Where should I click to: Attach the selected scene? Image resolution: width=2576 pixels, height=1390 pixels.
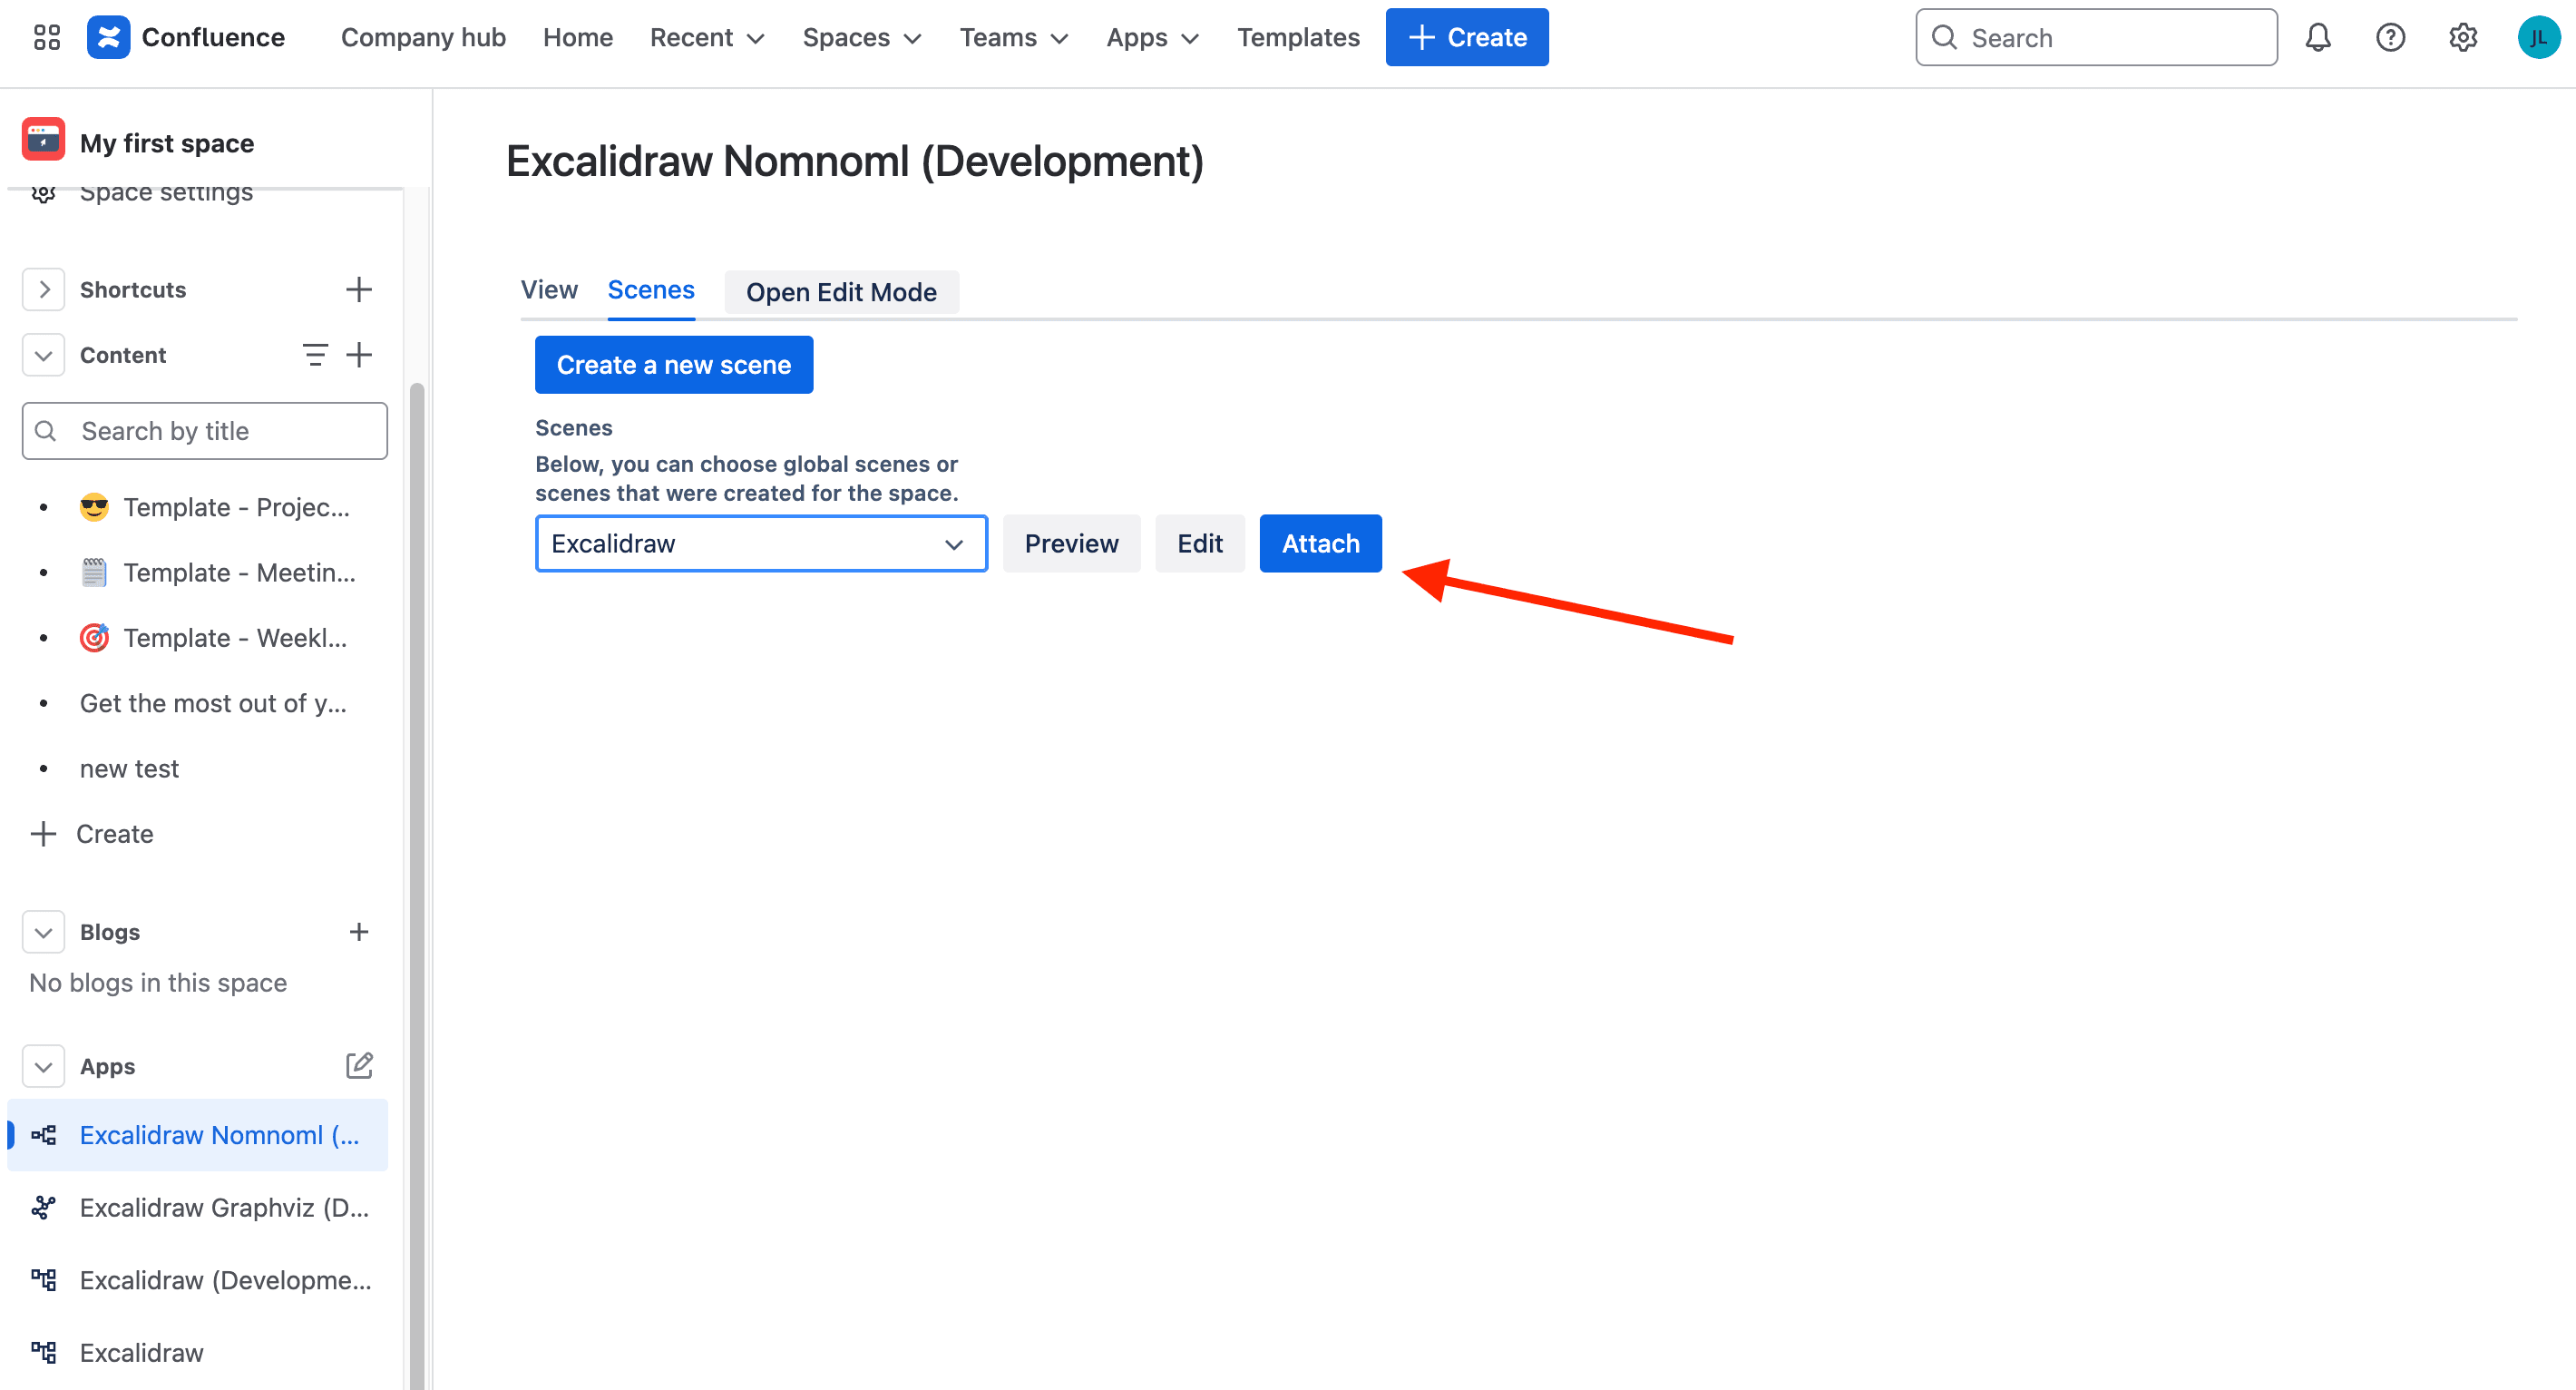coord(1320,543)
